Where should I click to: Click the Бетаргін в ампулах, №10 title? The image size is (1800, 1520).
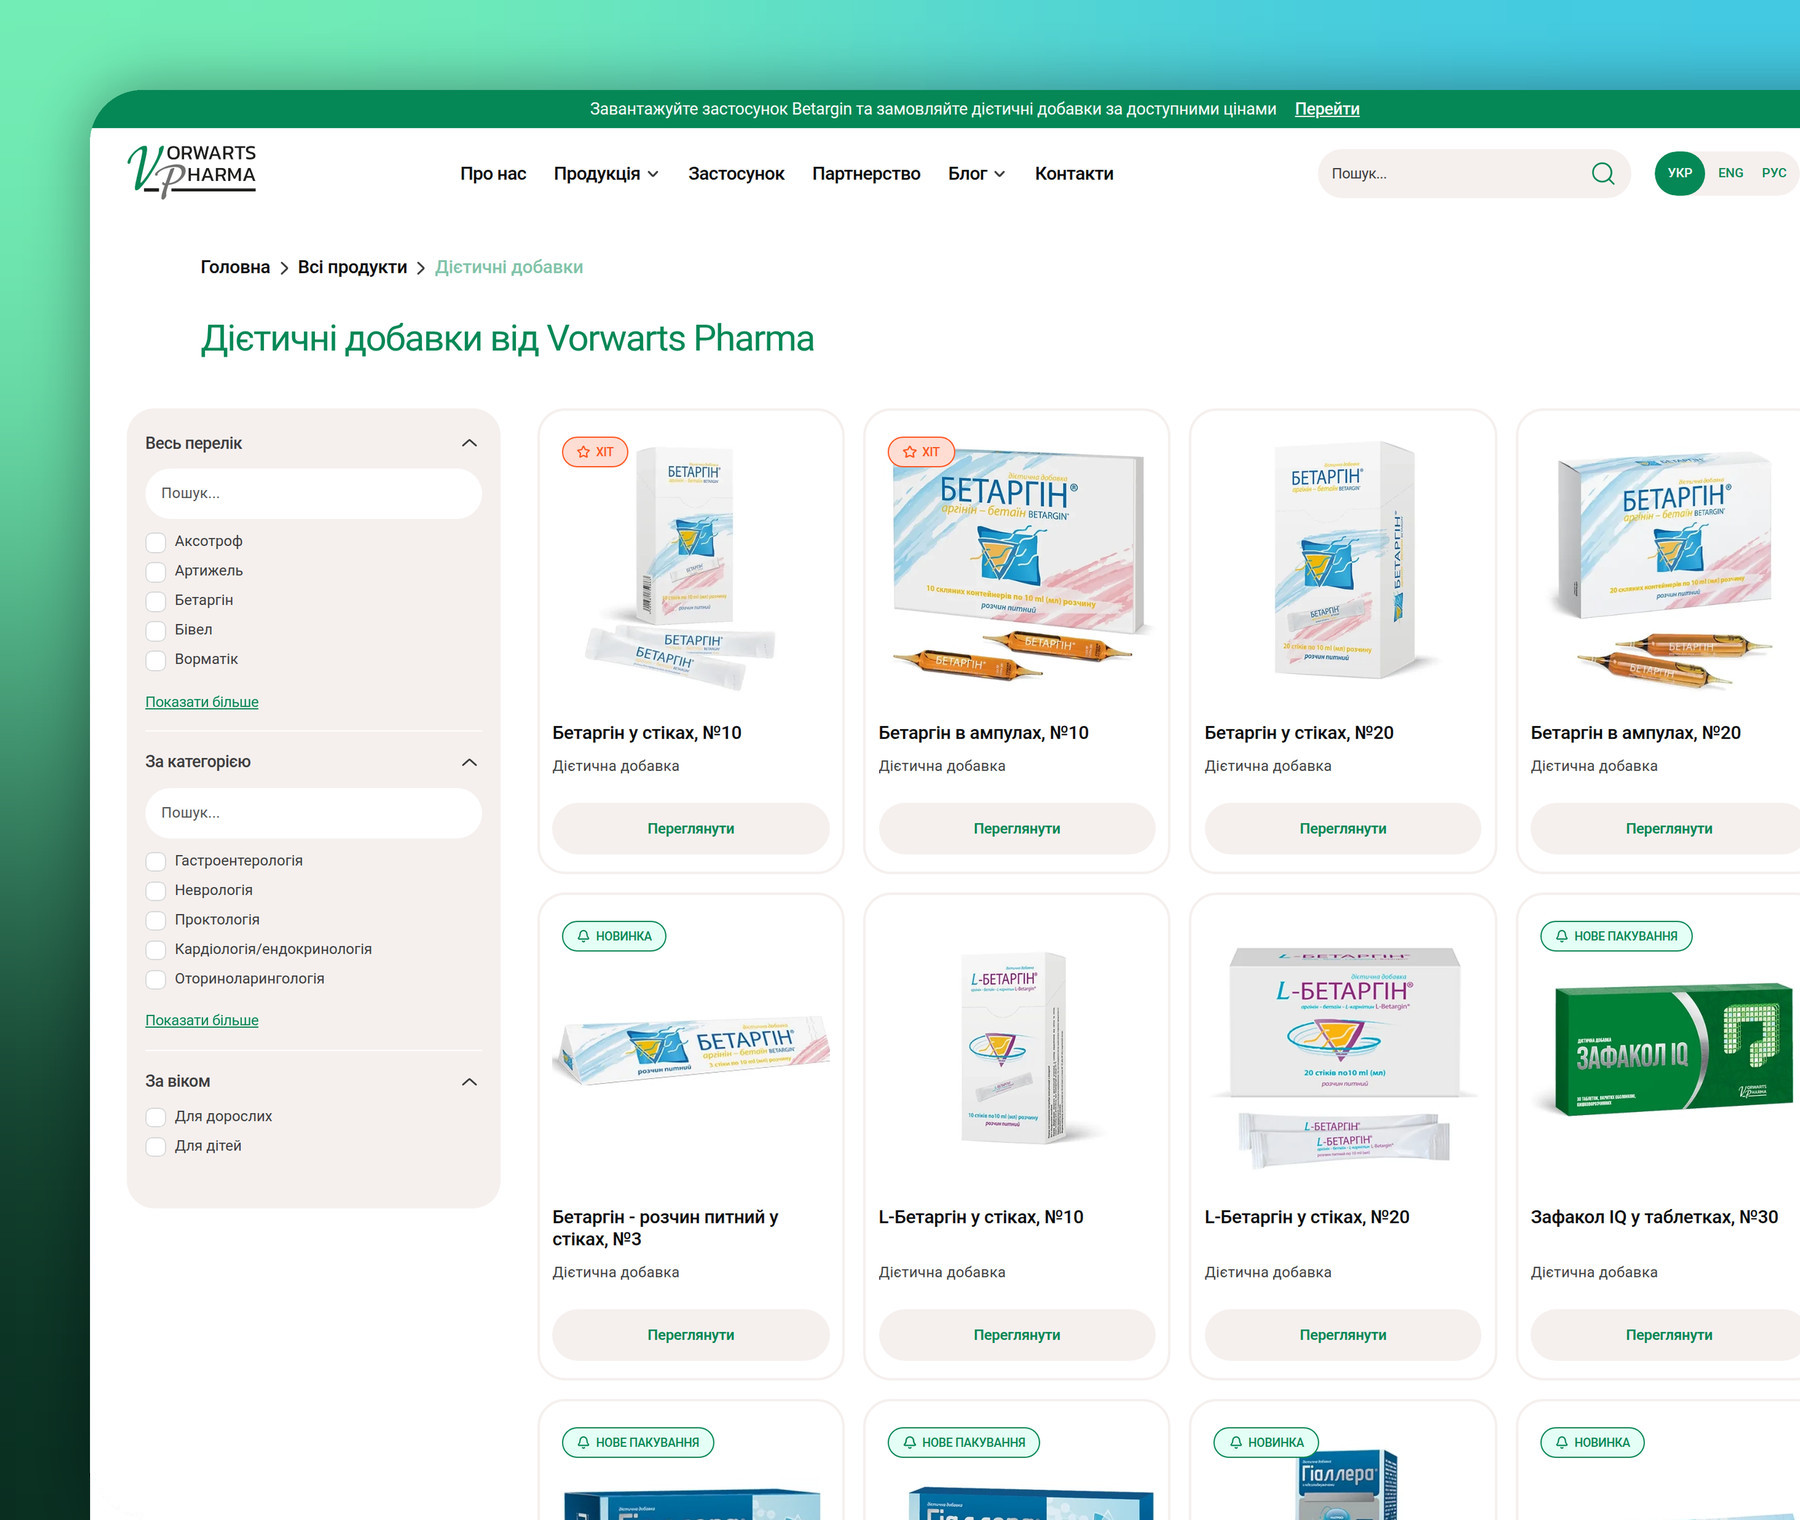(983, 733)
